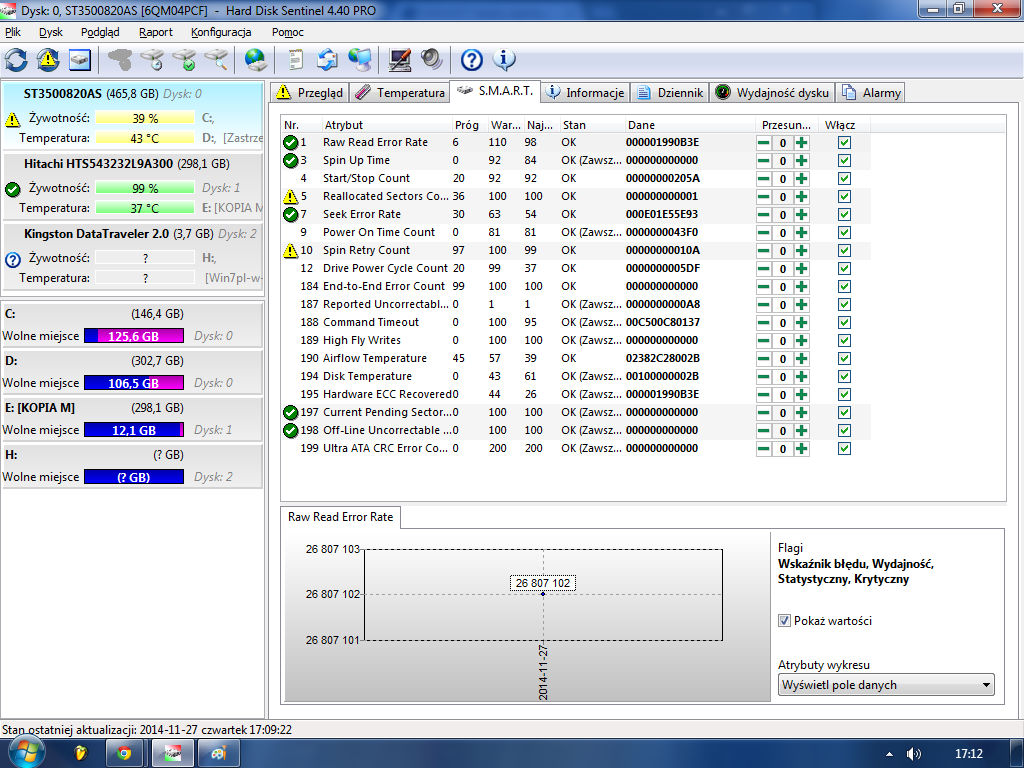Uncheck enable checkbox for Start/Stop Count
The width and height of the screenshot is (1024, 768).
844,178
